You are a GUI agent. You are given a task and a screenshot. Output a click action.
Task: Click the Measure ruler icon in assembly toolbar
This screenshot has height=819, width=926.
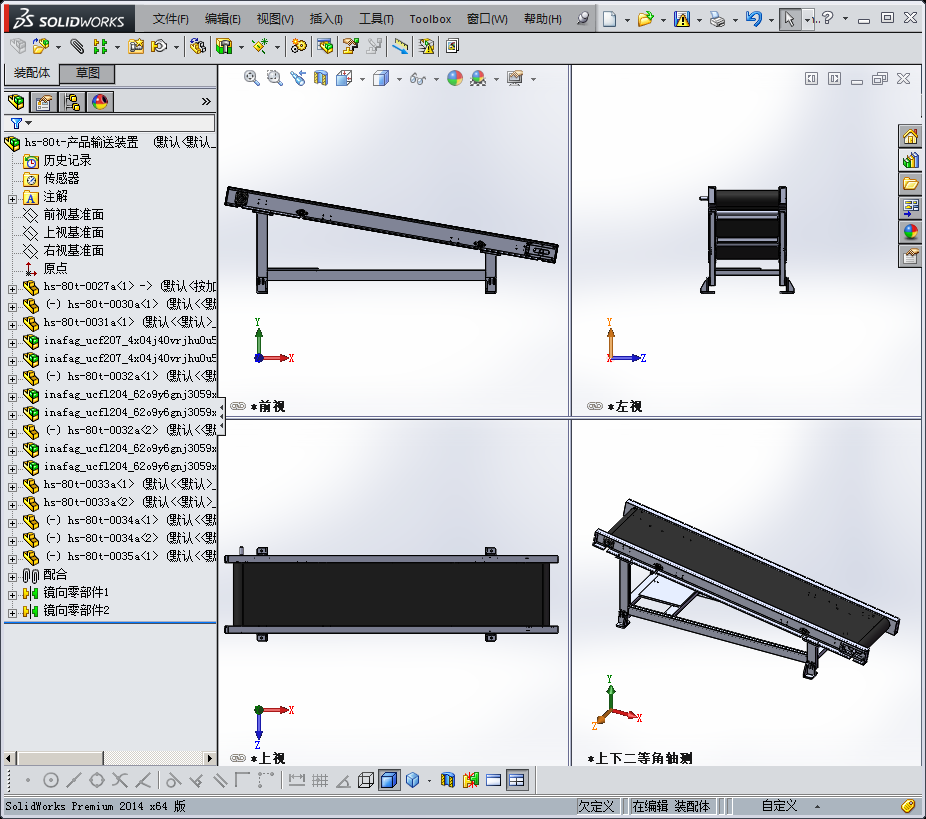point(400,45)
